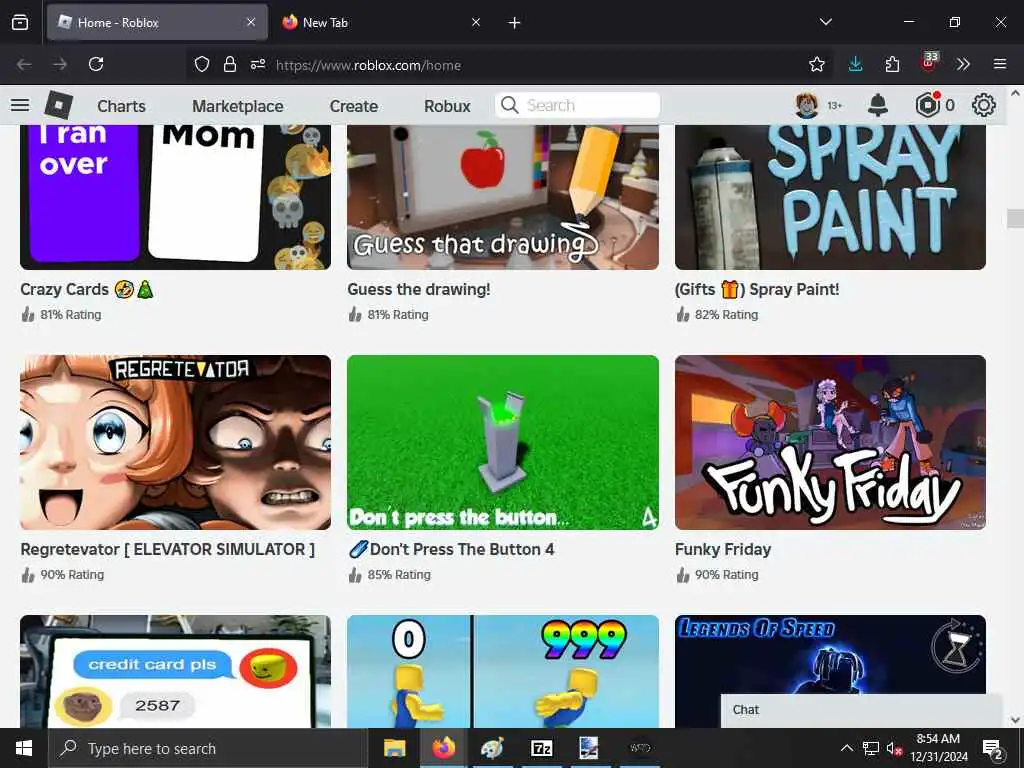
Task: Open Windows notification center
Action: pyautogui.click(x=993, y=748)
